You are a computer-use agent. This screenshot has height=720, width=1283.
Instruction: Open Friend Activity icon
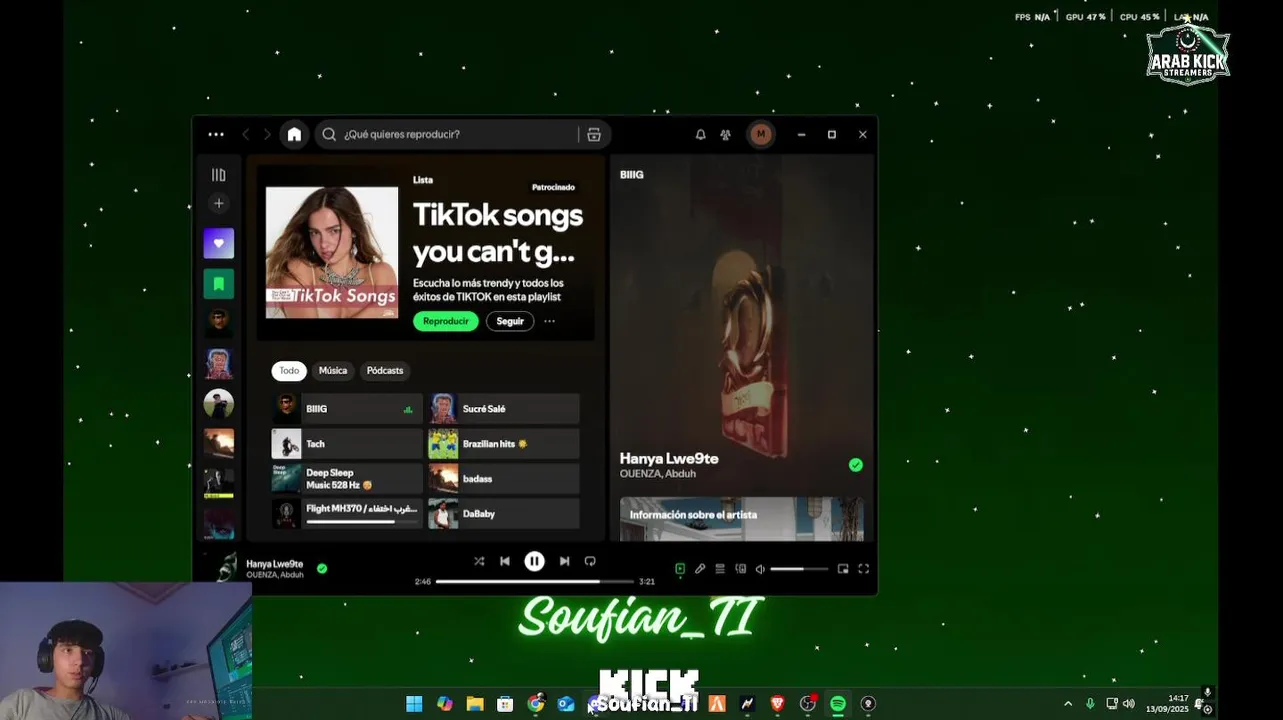(x=725, y=134)
